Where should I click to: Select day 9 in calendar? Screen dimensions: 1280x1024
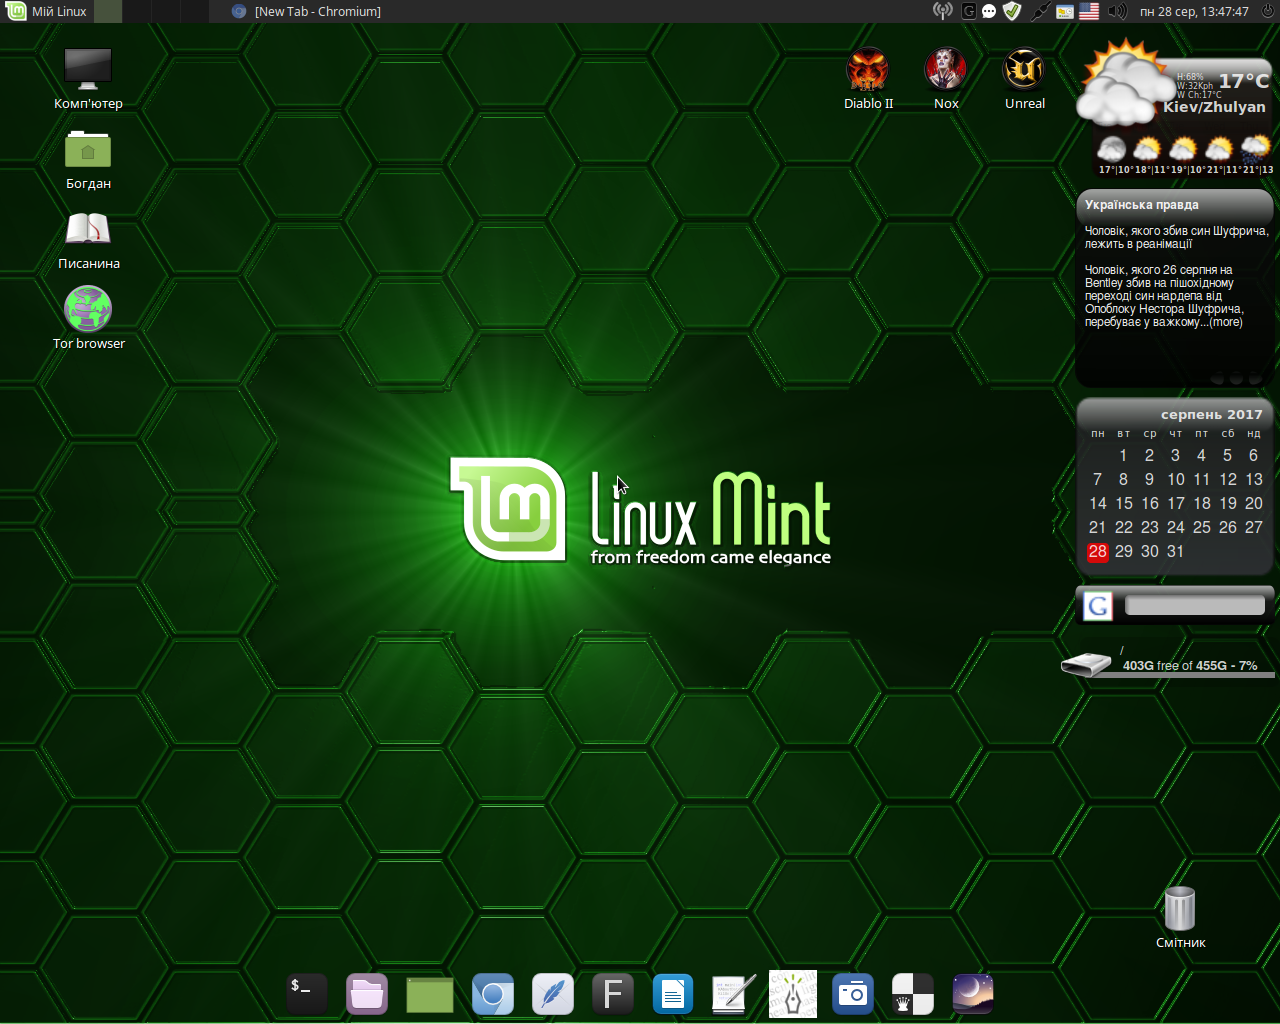coord(1149,480)
